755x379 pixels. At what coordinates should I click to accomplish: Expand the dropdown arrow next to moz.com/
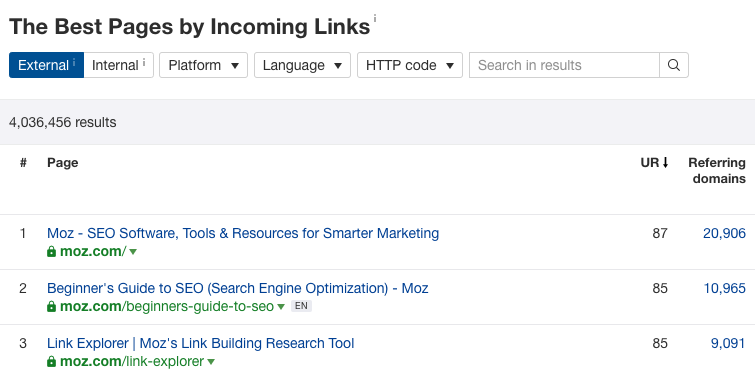pyautogui.click(x=133, y=252)
